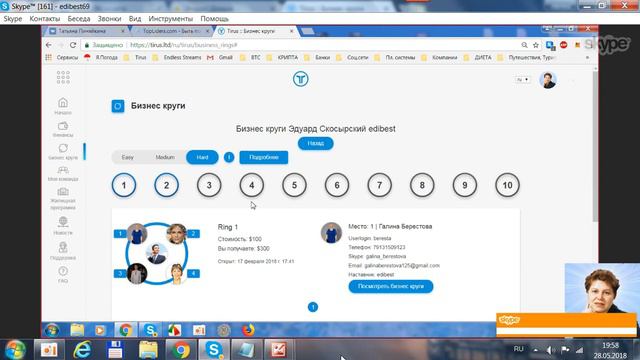Screen dimensions: 640x360
Task: Switch to first browser tab Татьяна
Action: tap(87, 31)
